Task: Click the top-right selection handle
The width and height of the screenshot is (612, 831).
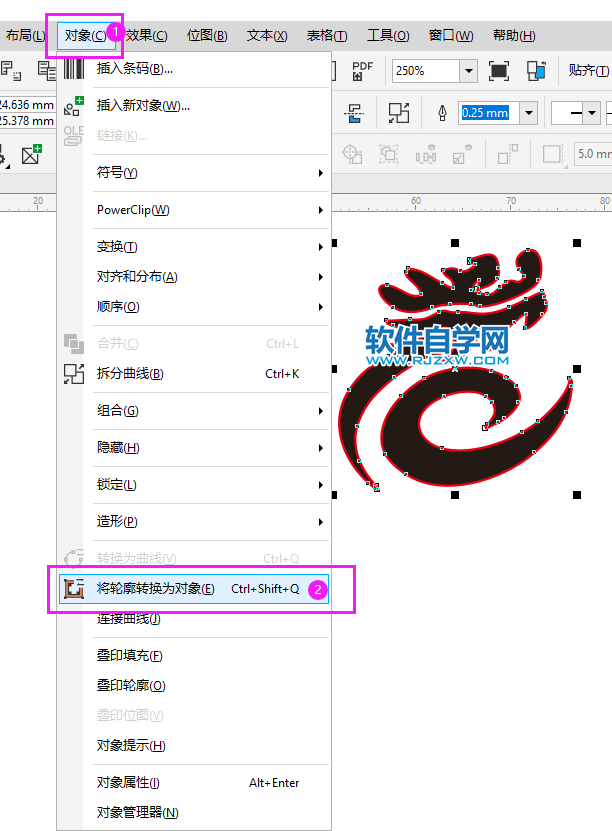Action: click(577, 243)
